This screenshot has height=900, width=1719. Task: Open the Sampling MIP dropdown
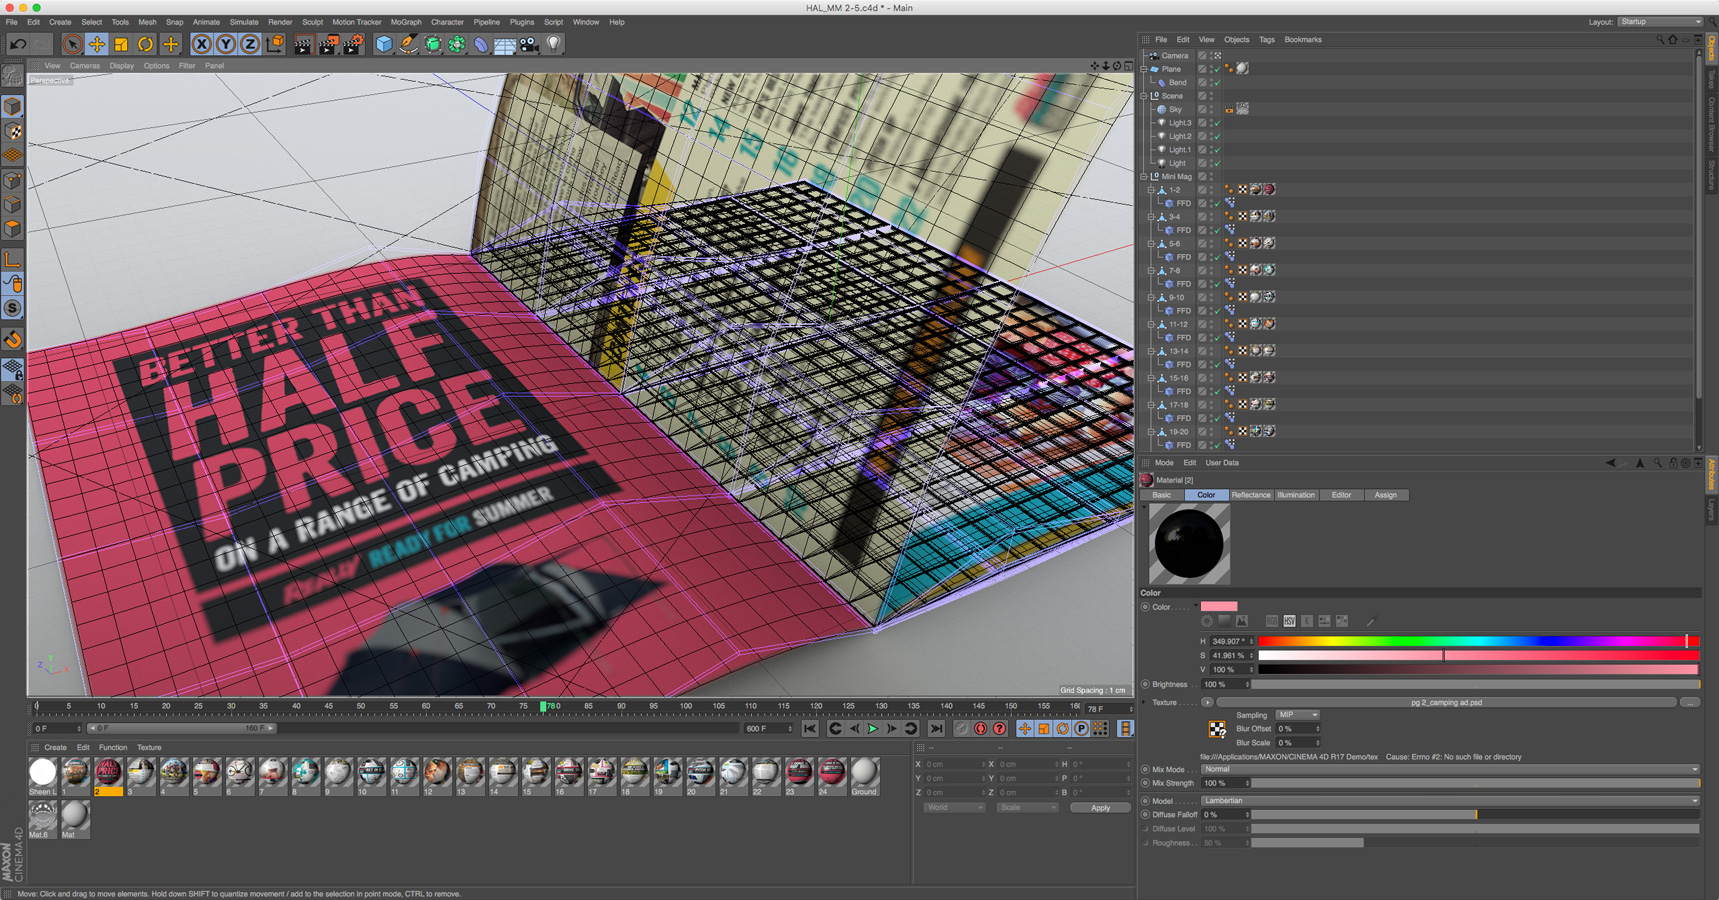[x=1297, y=715]
